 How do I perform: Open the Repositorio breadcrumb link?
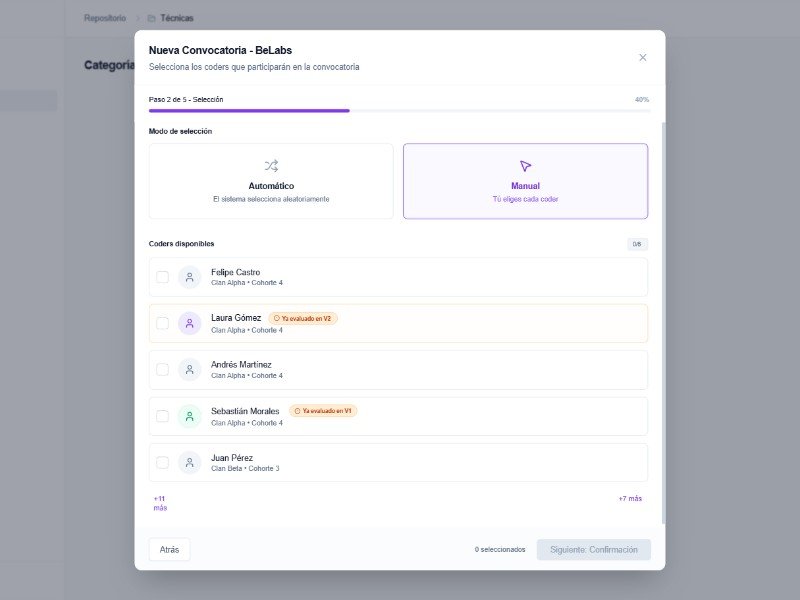[105, 18]
